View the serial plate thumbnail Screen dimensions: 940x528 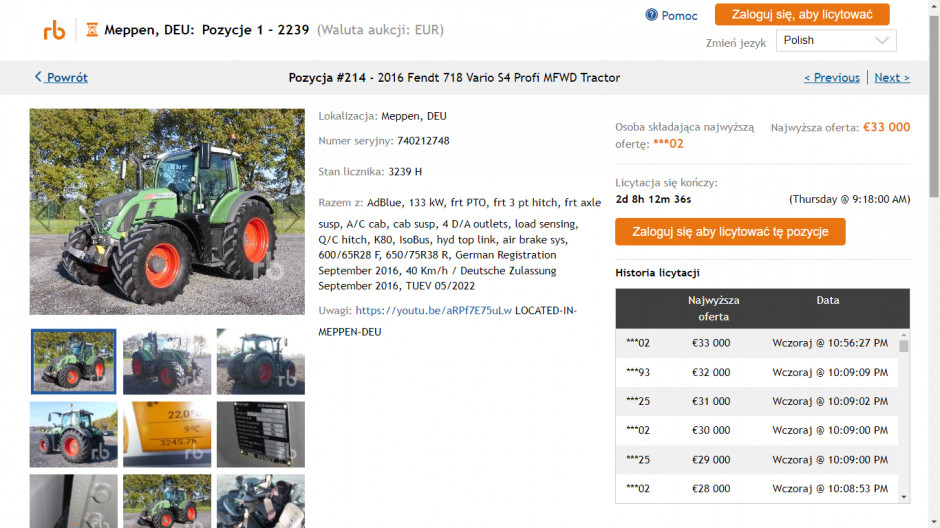(260, 434)
